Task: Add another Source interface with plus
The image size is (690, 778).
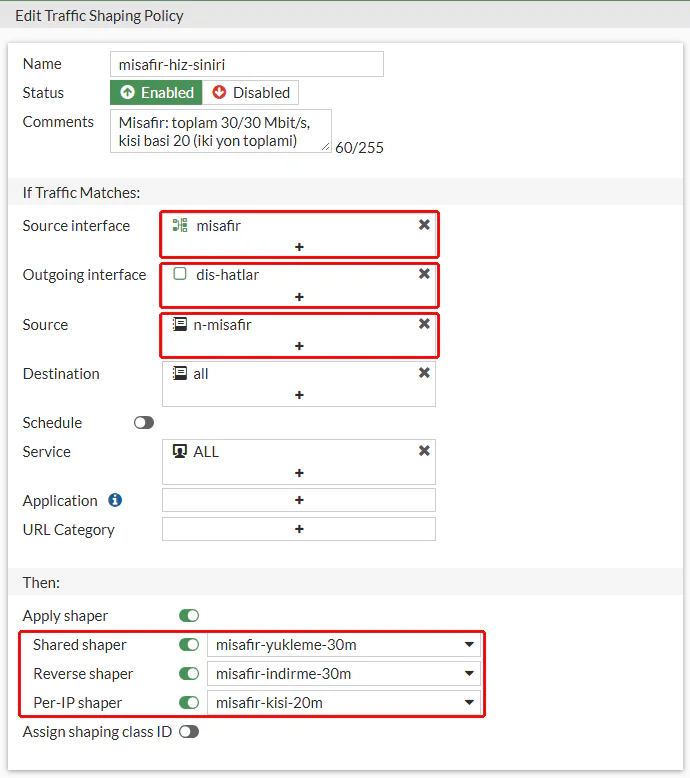Action: coord(299,247)
